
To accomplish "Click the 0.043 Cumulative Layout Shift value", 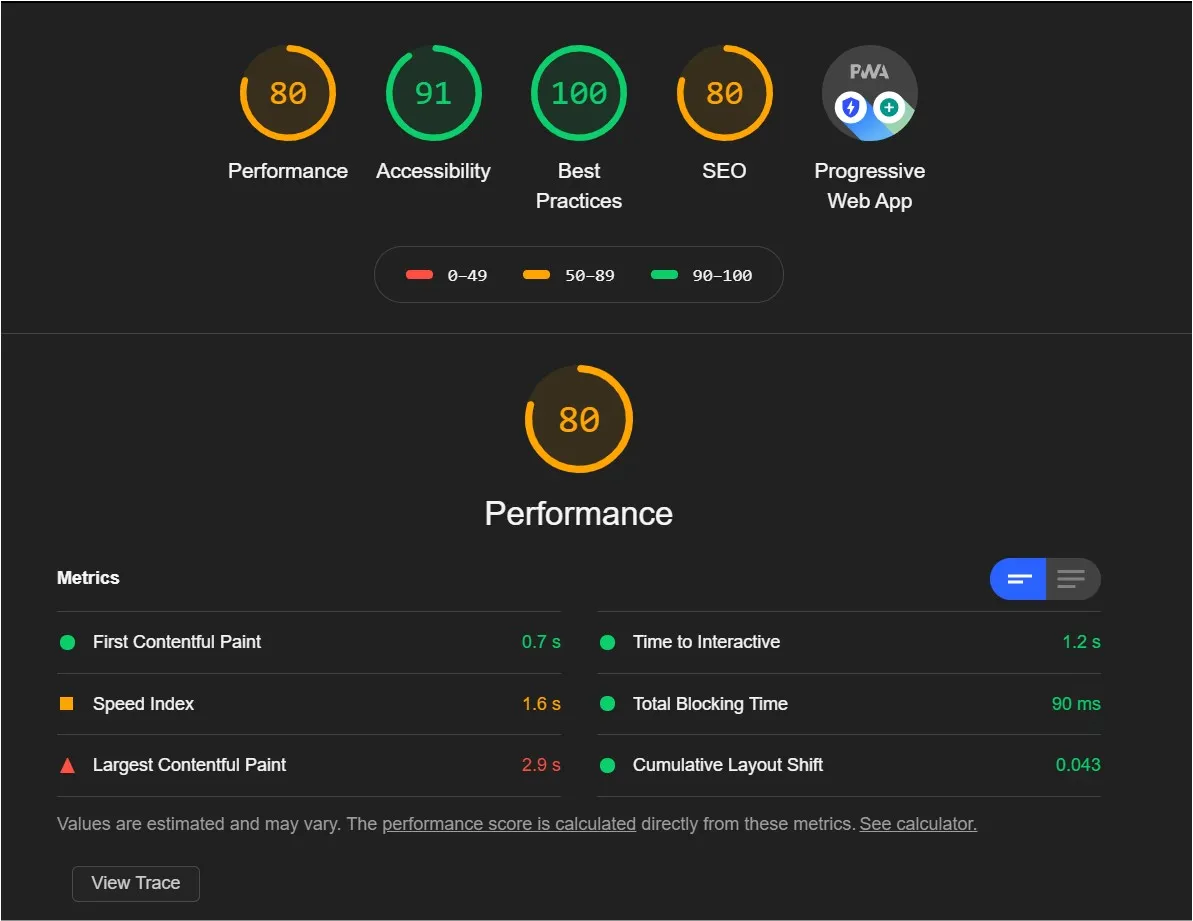I will 1078,764.
